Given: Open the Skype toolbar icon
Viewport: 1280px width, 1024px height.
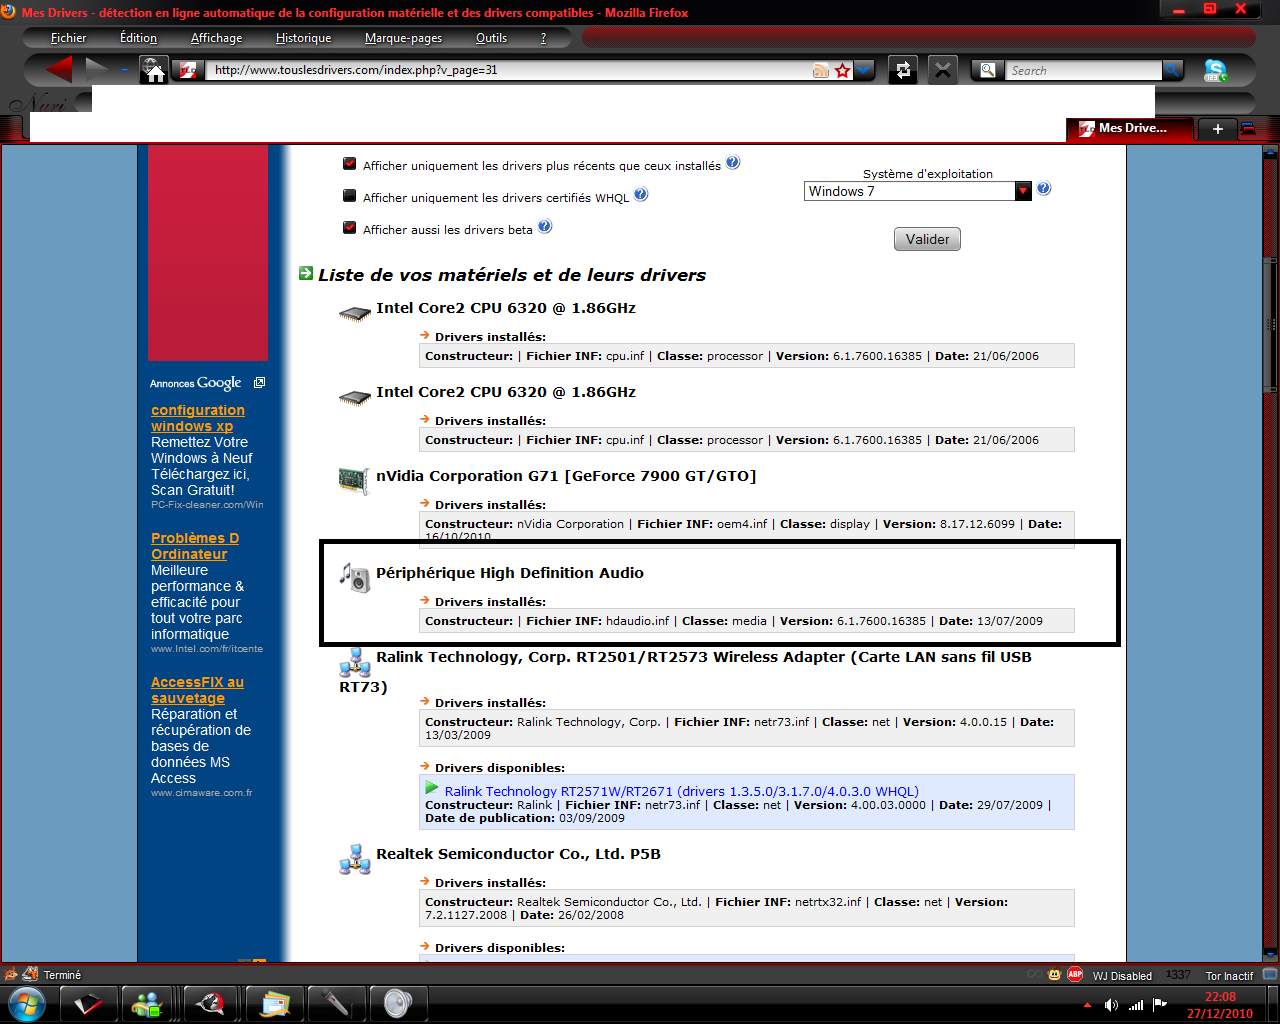Looking at the screenshot, I should tap(1215, 70).
